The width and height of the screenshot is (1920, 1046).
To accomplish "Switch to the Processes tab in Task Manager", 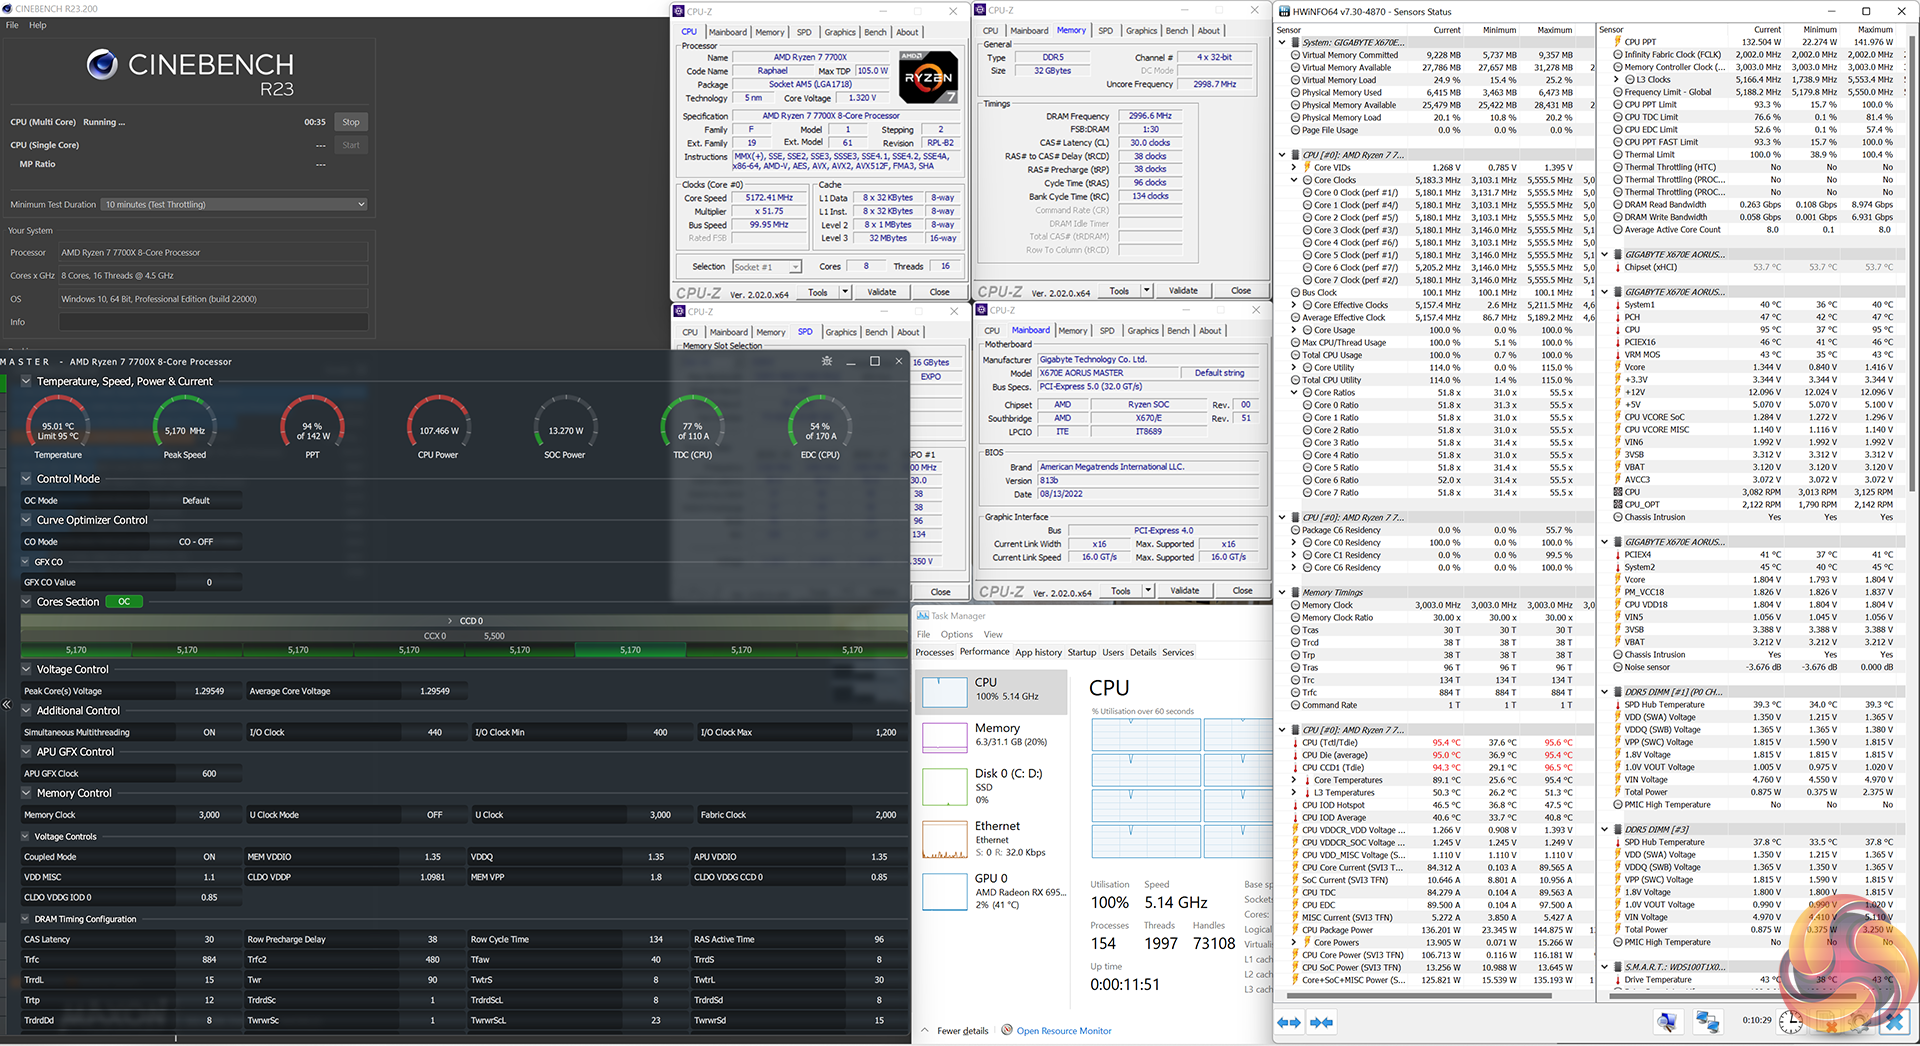I will coord(934,652).
